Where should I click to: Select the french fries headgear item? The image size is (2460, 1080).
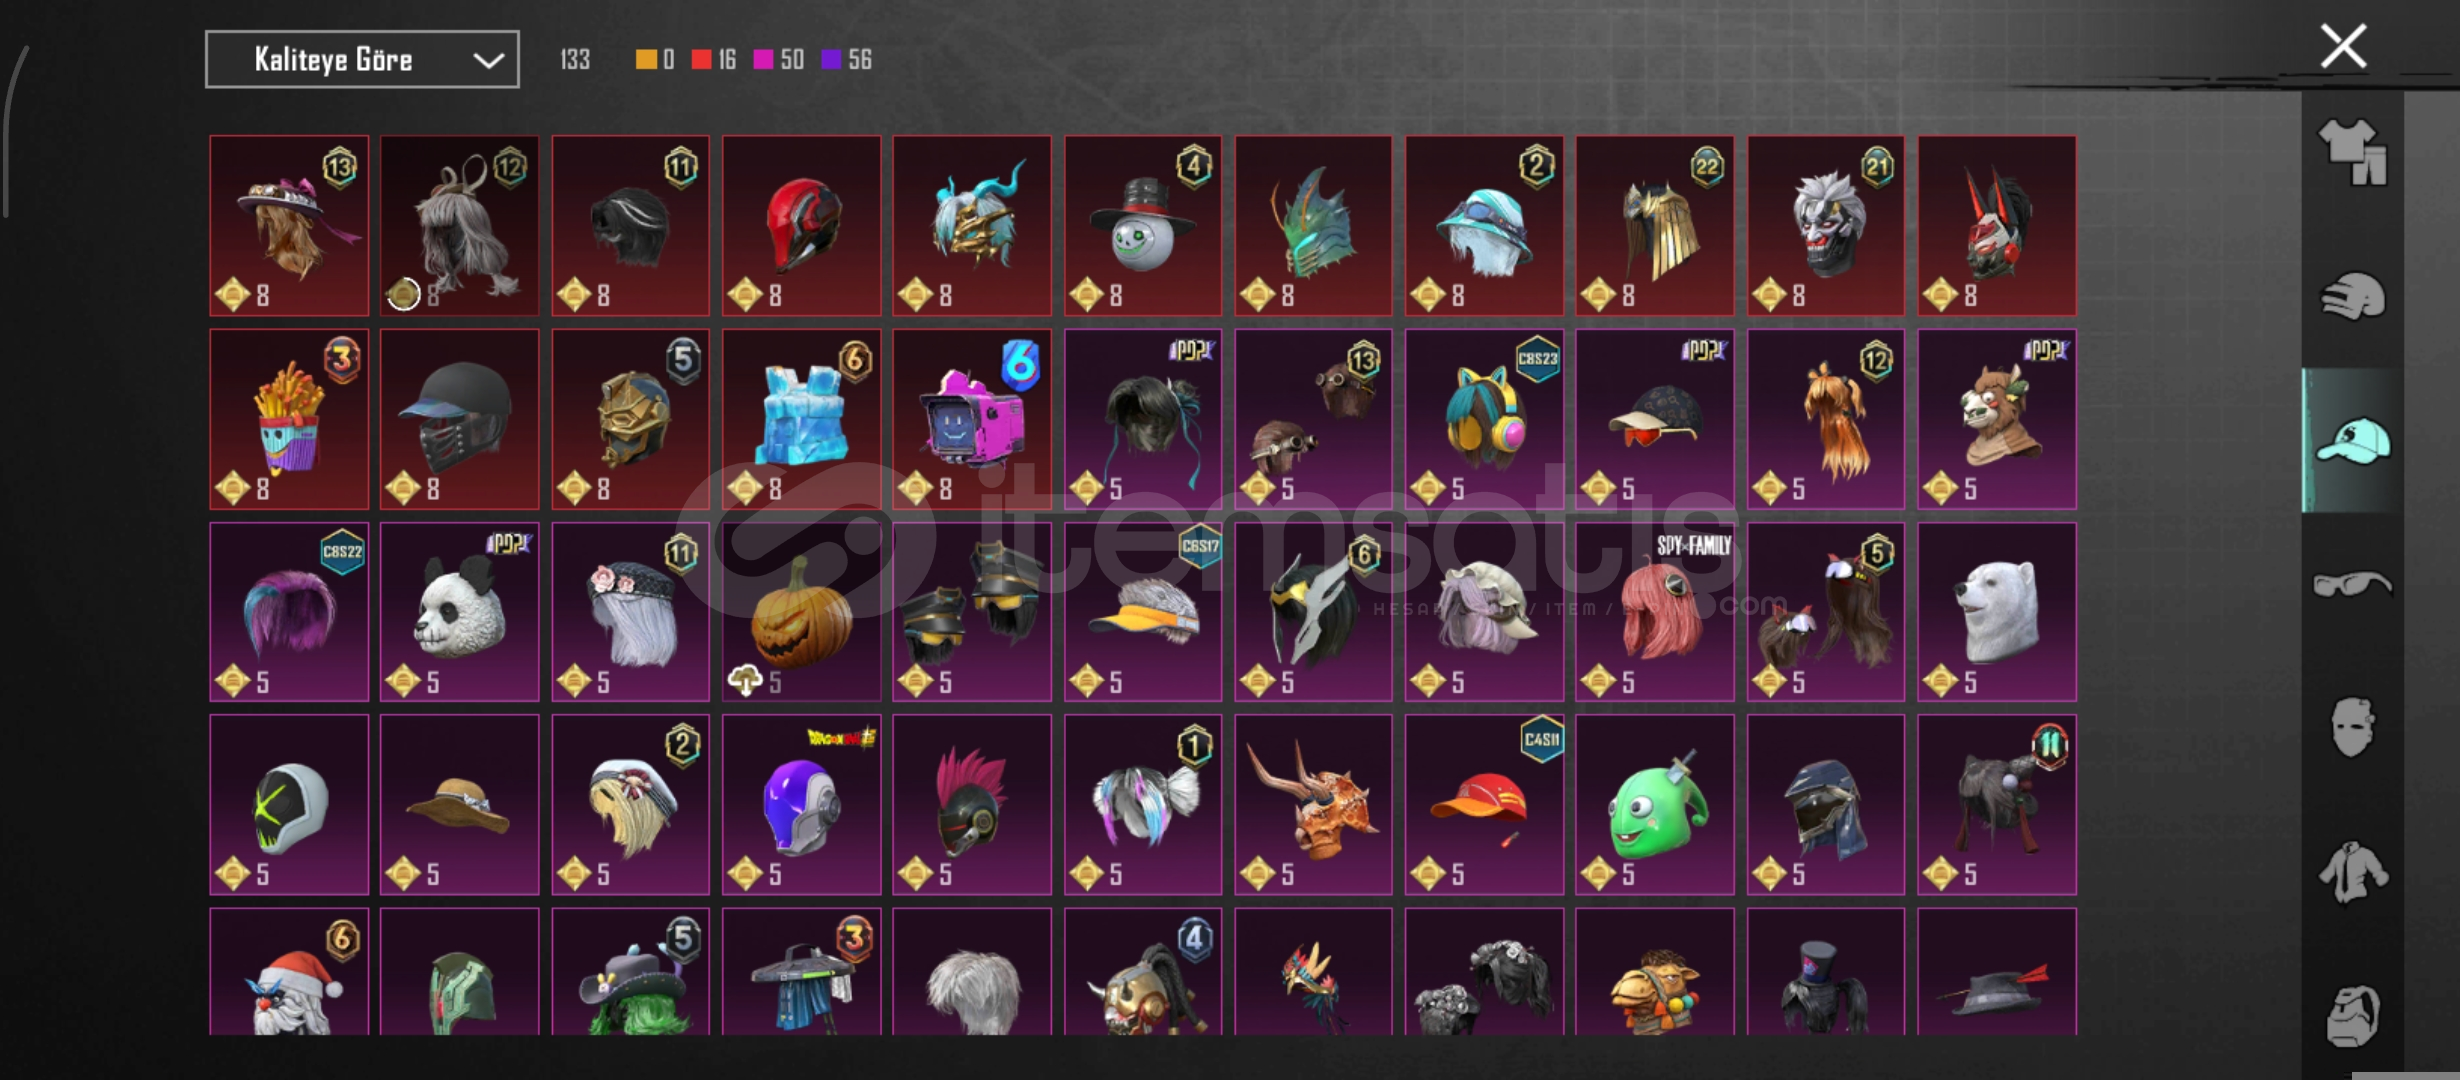(289, 419)
